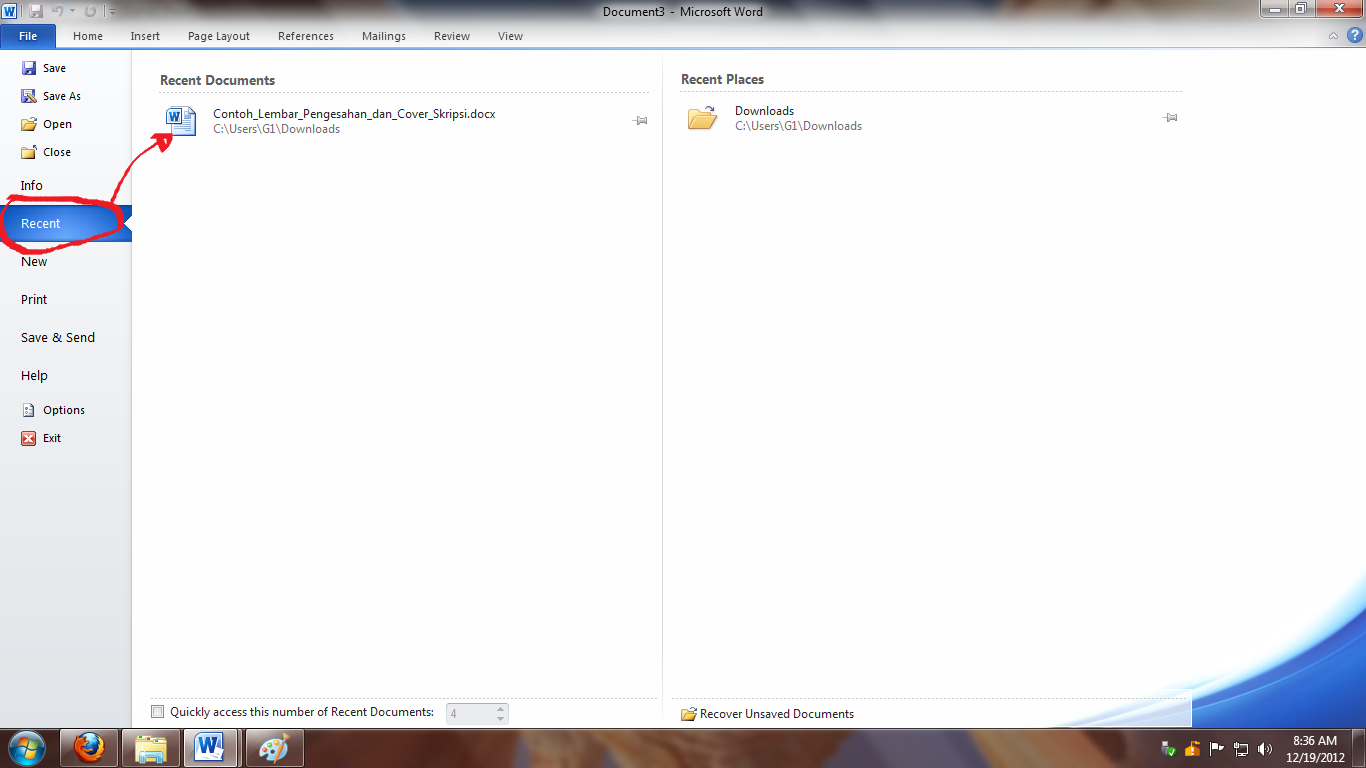The height and width of the screenshot is (768, 1366).
Task: Enable Quickly access this number of Recent Documents
Action: (157, 712)
